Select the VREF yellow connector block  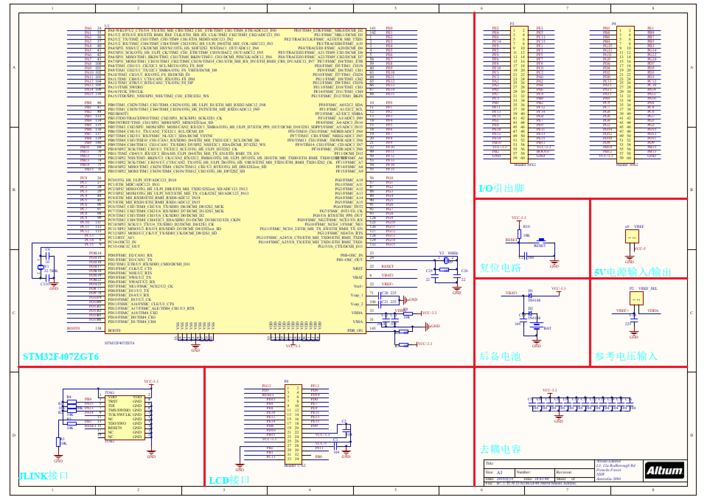point(632,236)
